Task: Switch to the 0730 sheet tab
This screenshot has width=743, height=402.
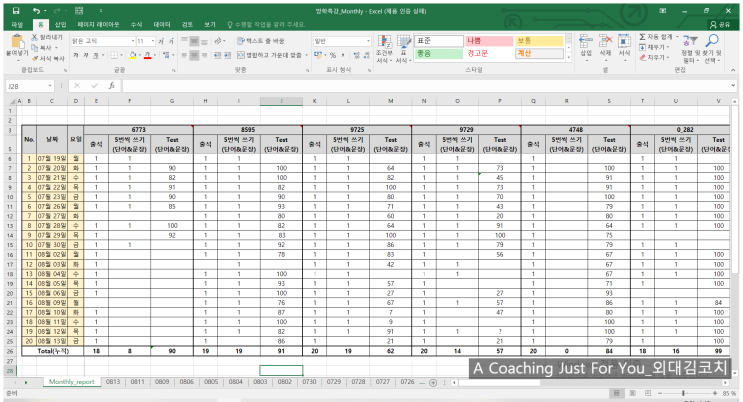Action: pos(309,382)
